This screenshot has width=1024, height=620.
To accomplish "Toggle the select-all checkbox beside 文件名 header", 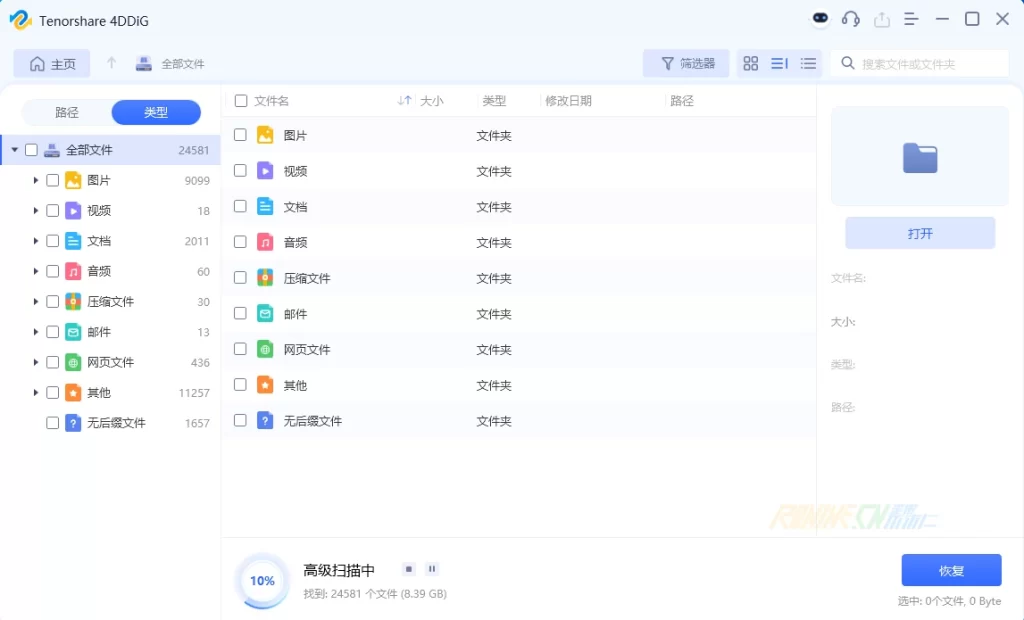I will point(241,101).
